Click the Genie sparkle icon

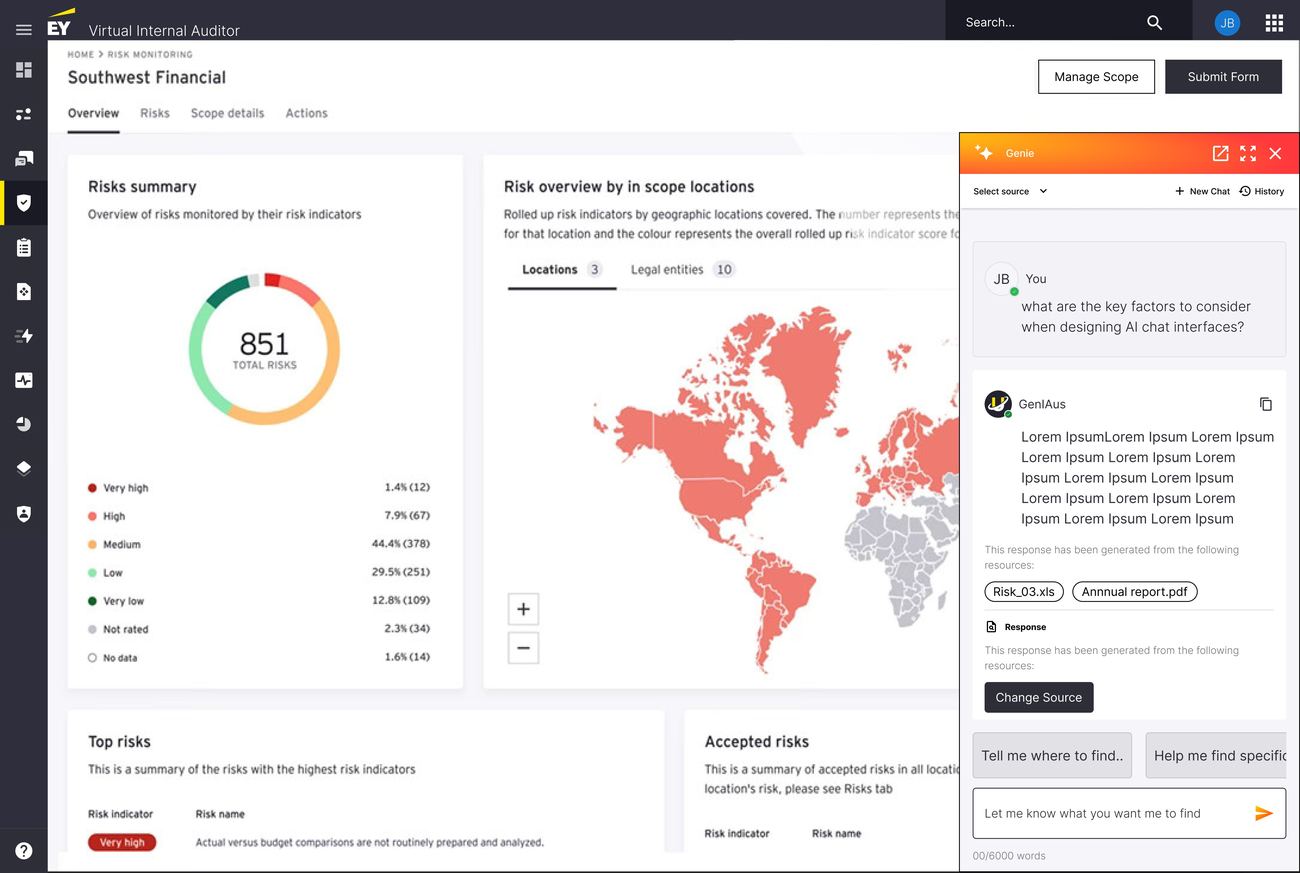point(984,153)
